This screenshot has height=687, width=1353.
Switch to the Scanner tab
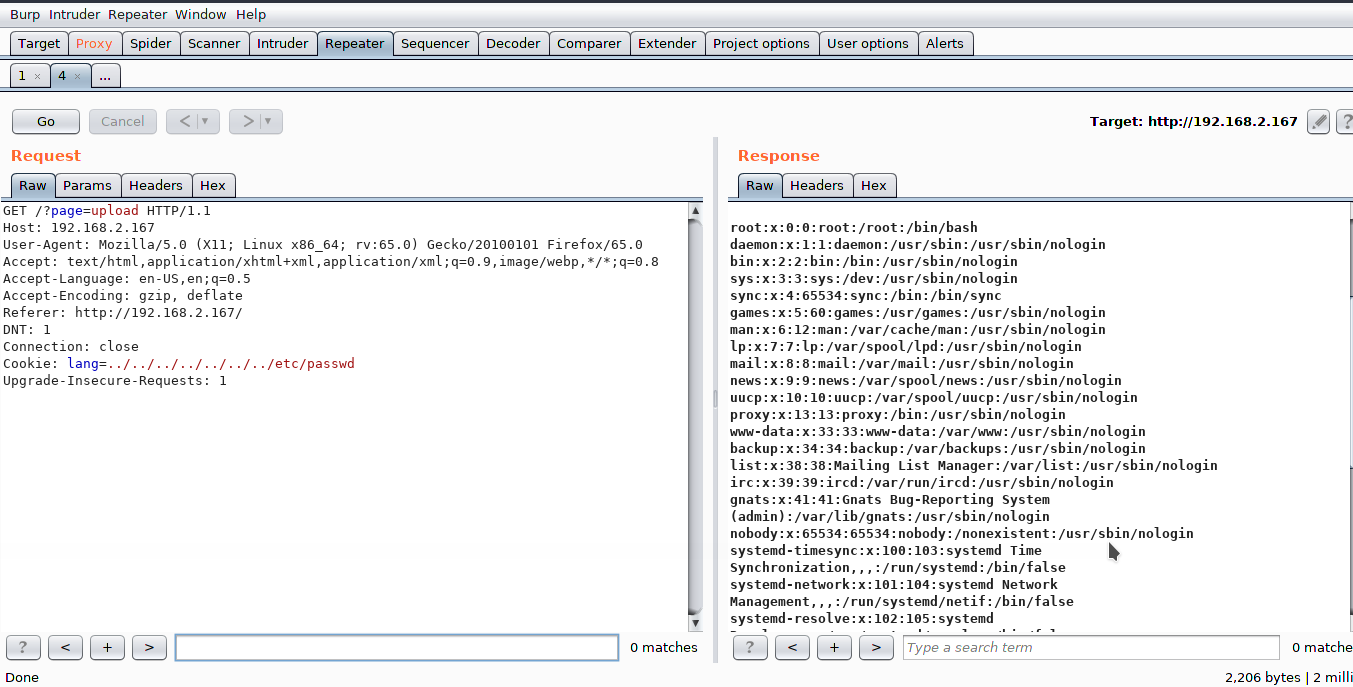point(214,43)
